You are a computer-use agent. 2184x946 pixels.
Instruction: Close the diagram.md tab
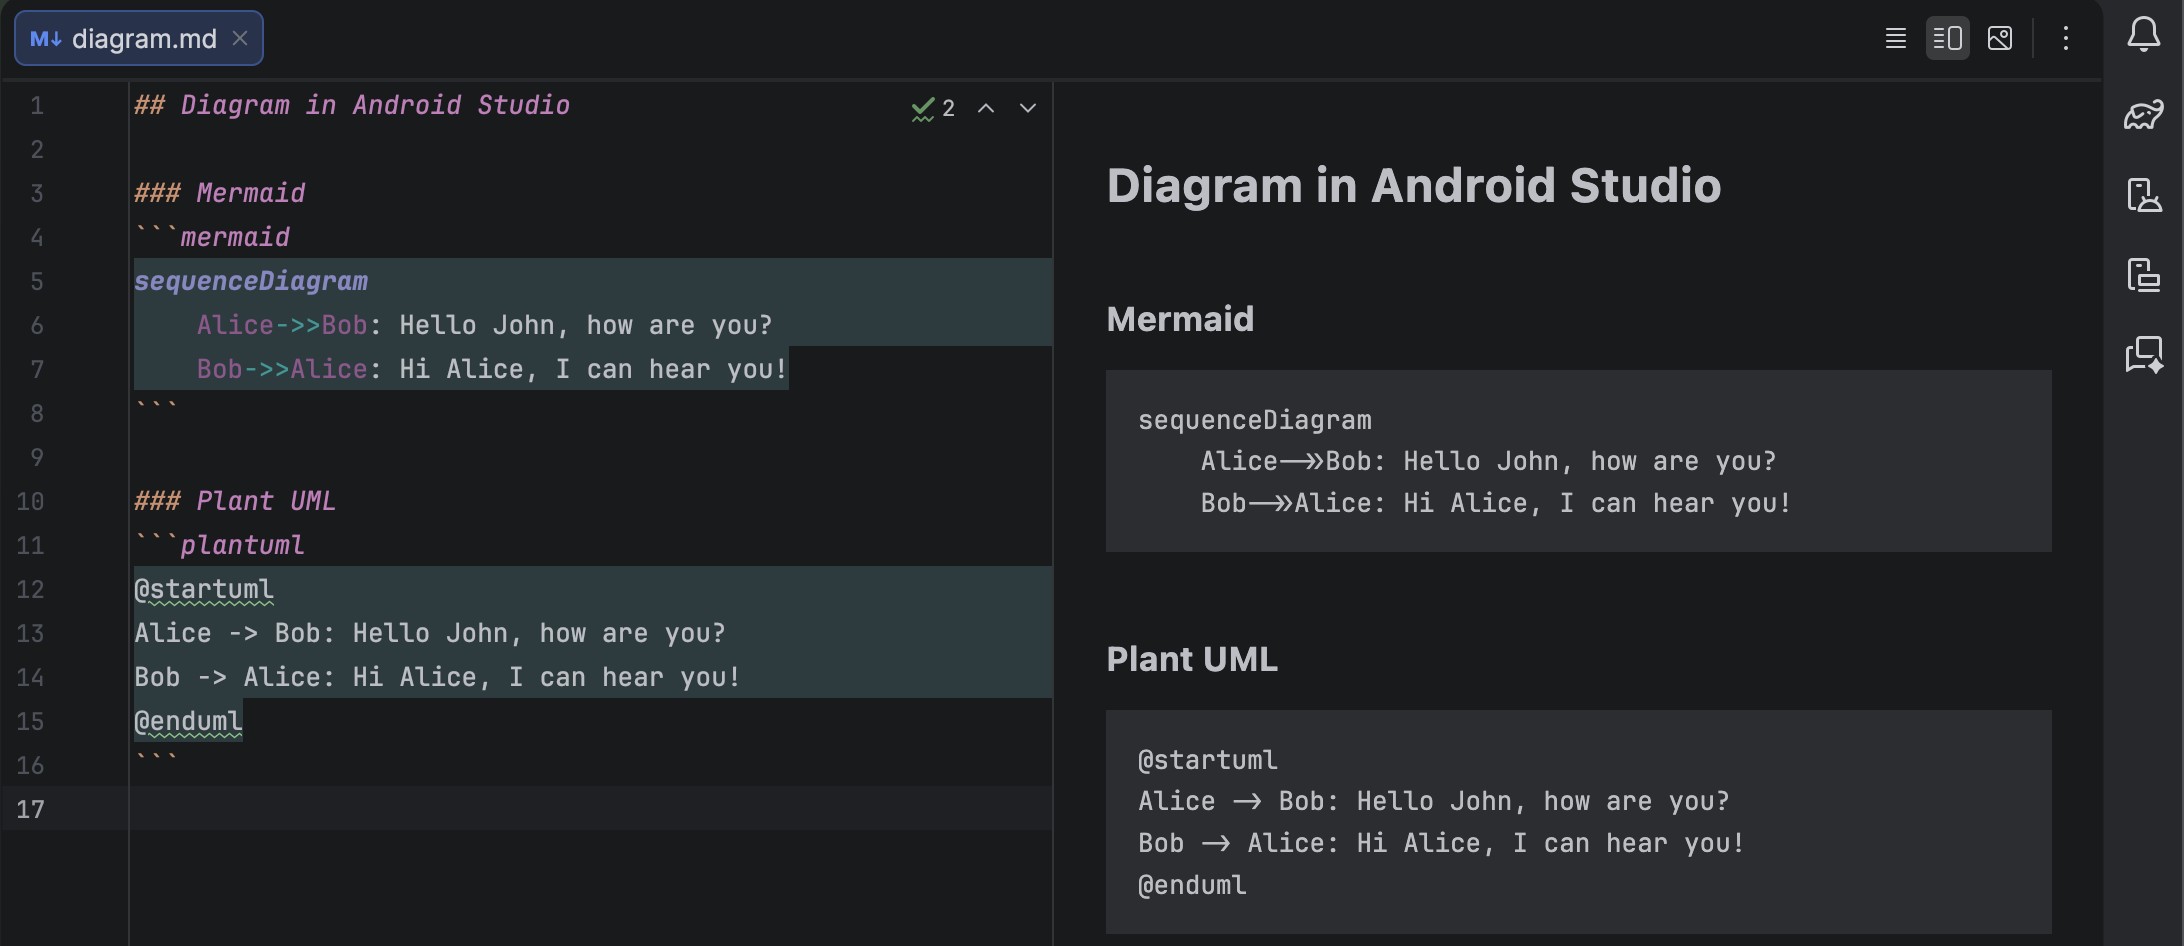240,38
